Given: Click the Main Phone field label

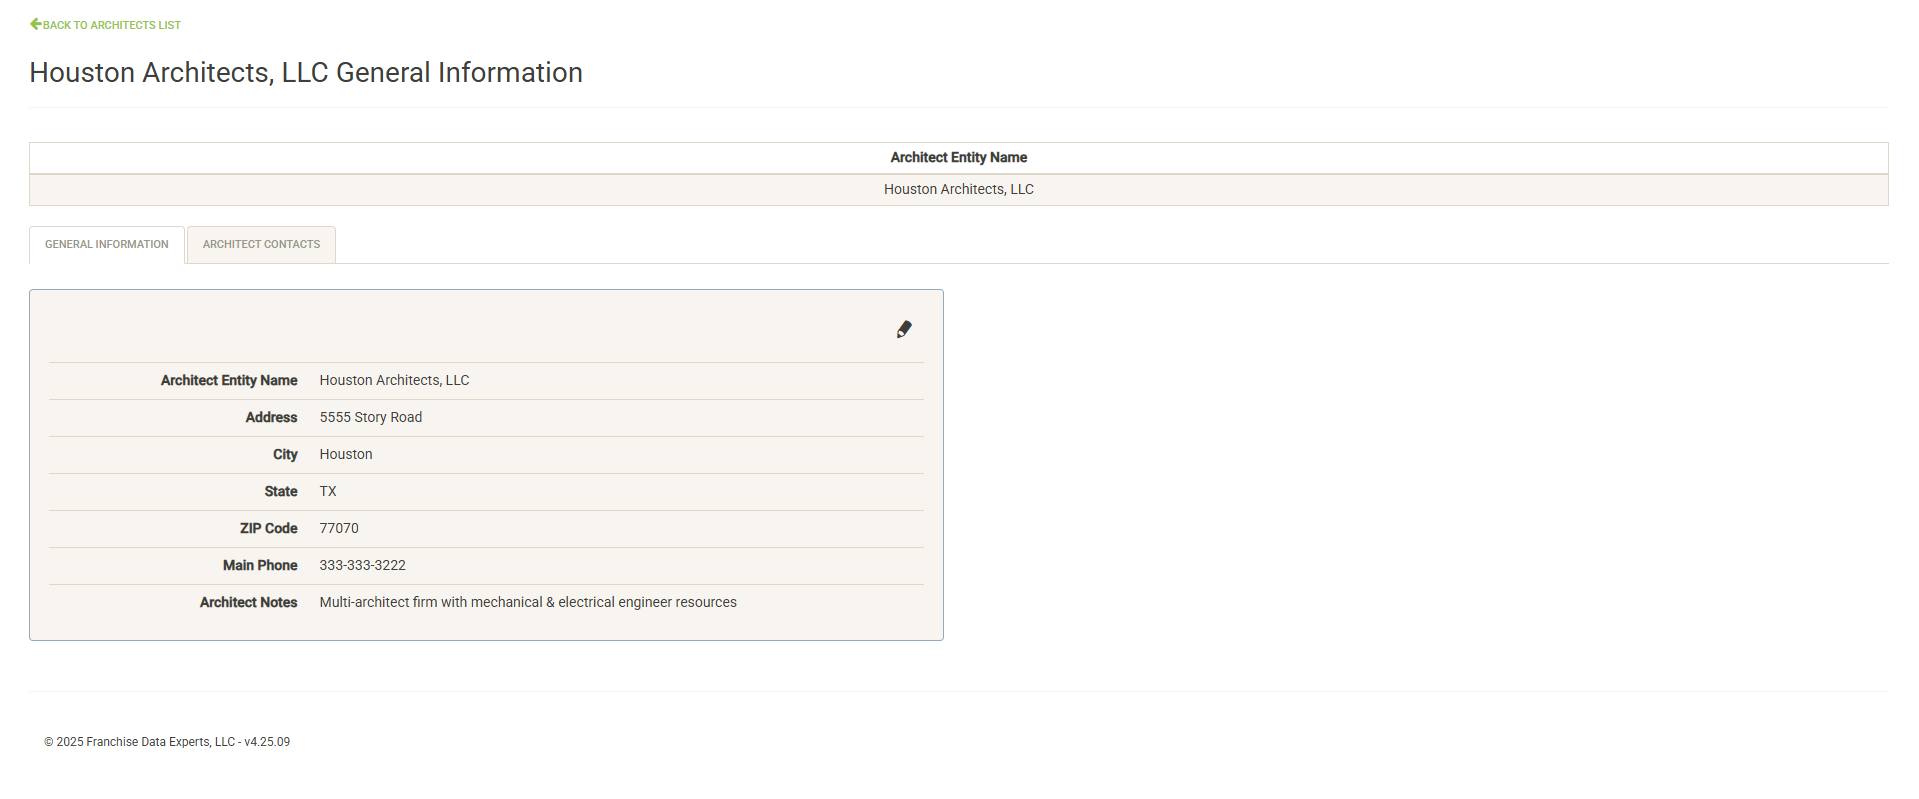Looking at the screenshot, I should pyautogui.click(x=260, y=566).
